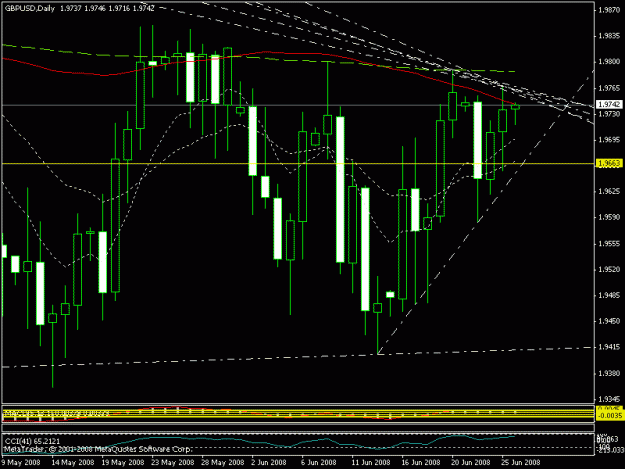Click the GBPUSD,Daily chart title text
The image size is (625, 469).
tap(29, 8)
